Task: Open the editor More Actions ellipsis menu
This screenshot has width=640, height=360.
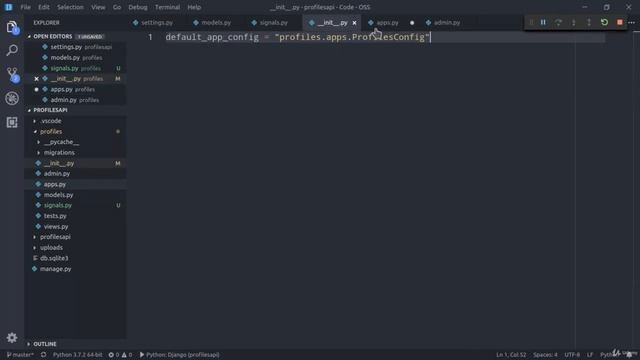Action: click(631, 22)
